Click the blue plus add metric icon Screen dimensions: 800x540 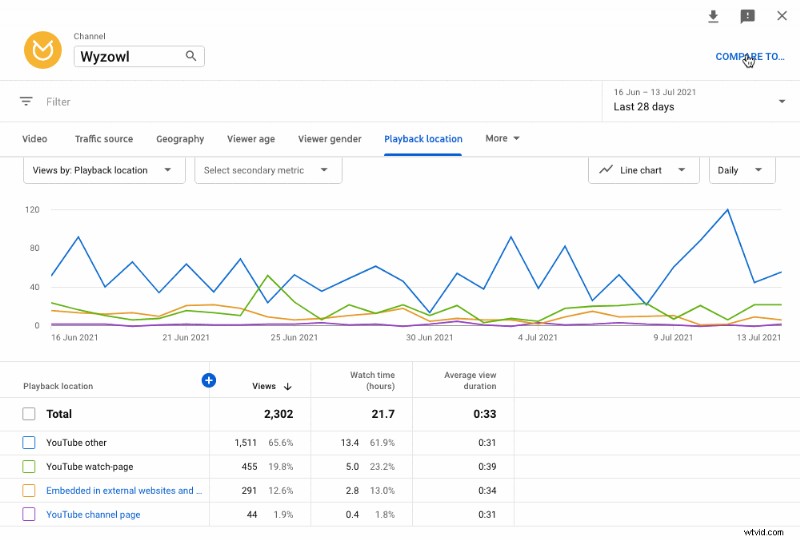tap(209, 380)
